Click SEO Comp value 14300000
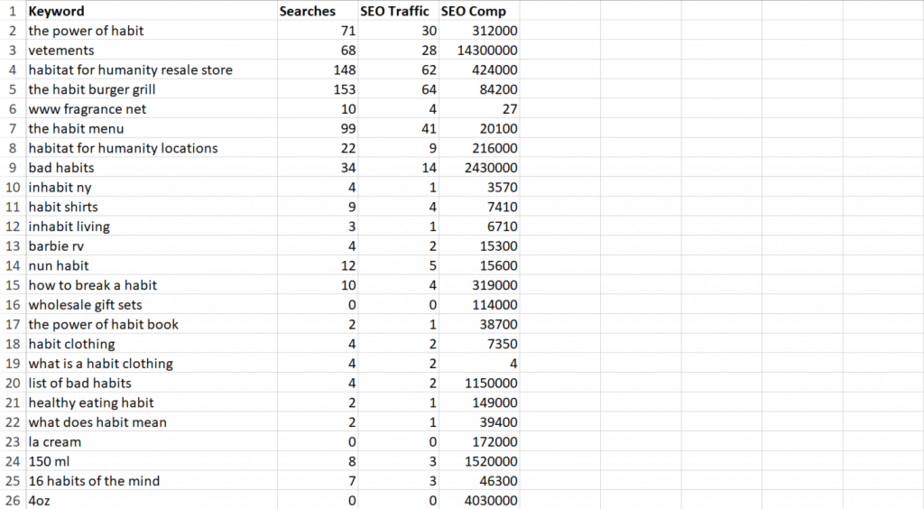The width and height of the screenshot is (924, 509). tap(479, 50)
